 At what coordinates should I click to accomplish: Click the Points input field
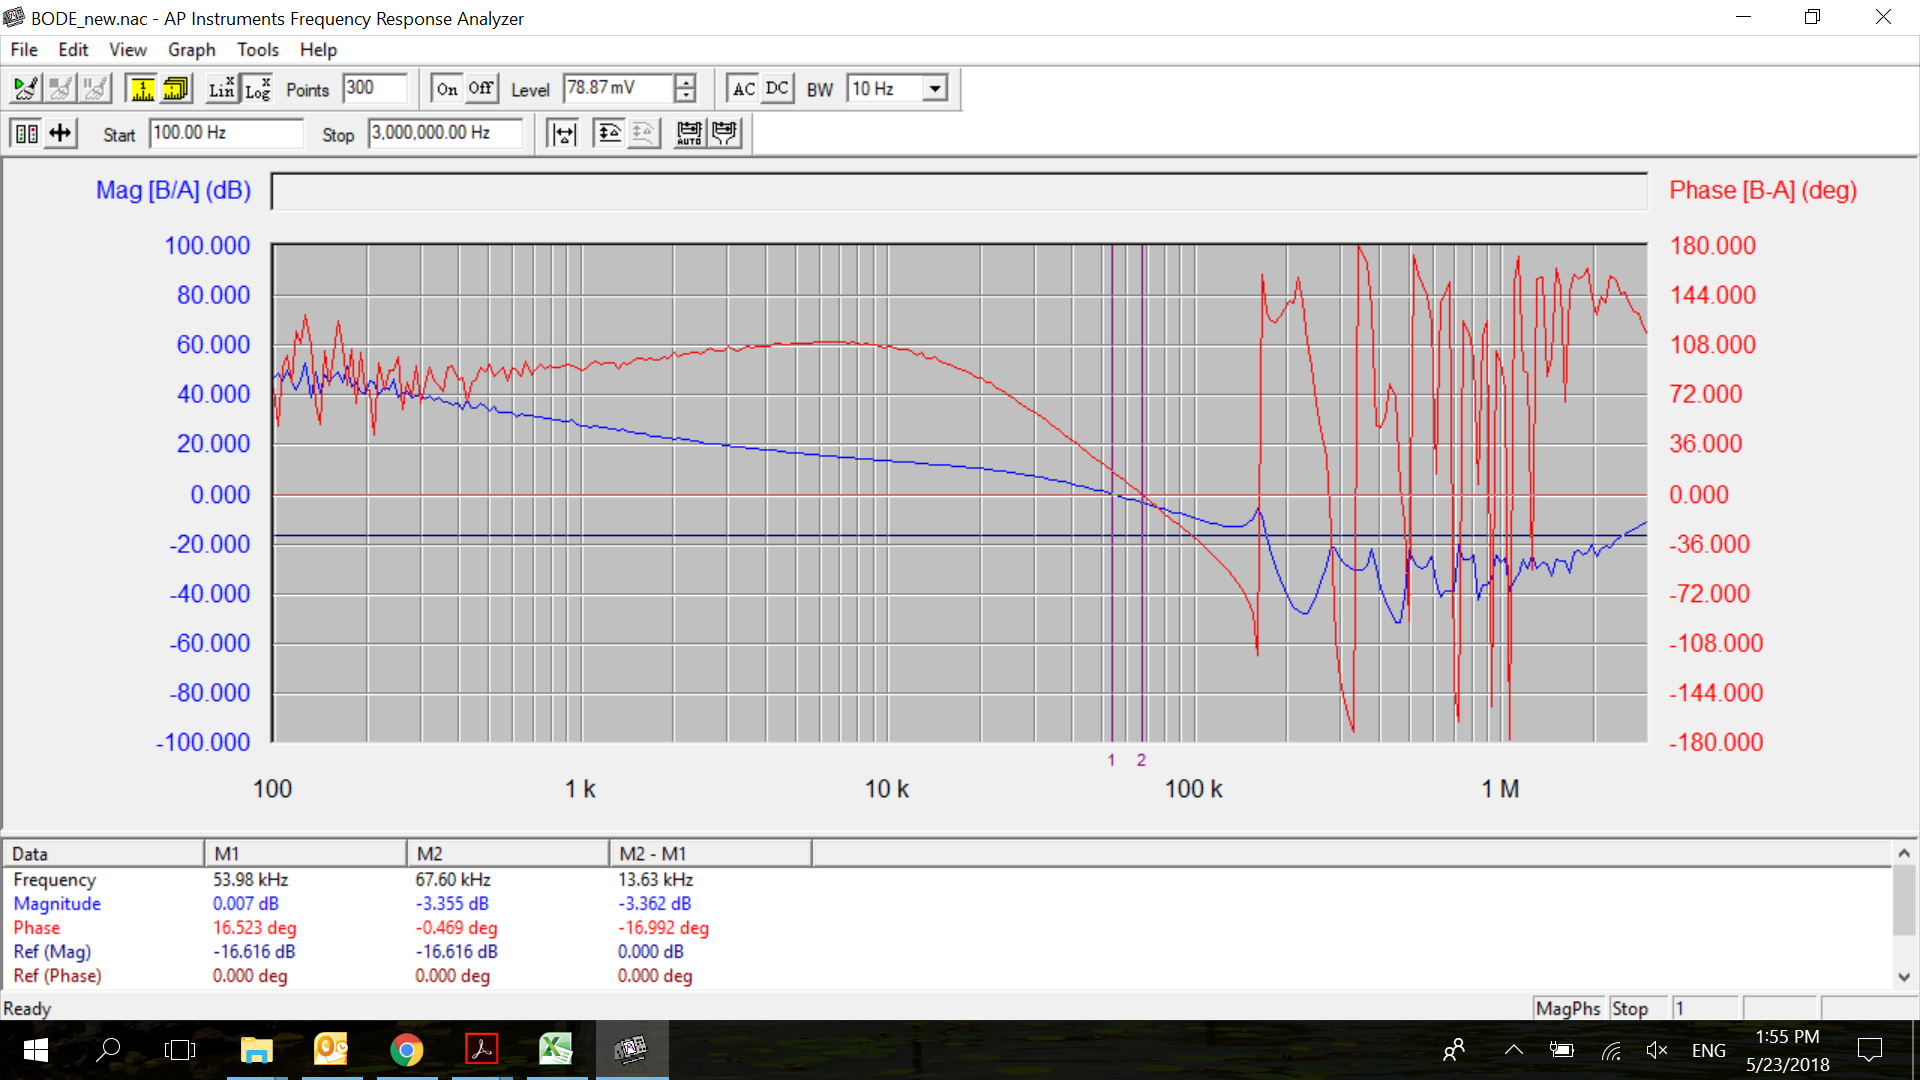coord(375,88)
